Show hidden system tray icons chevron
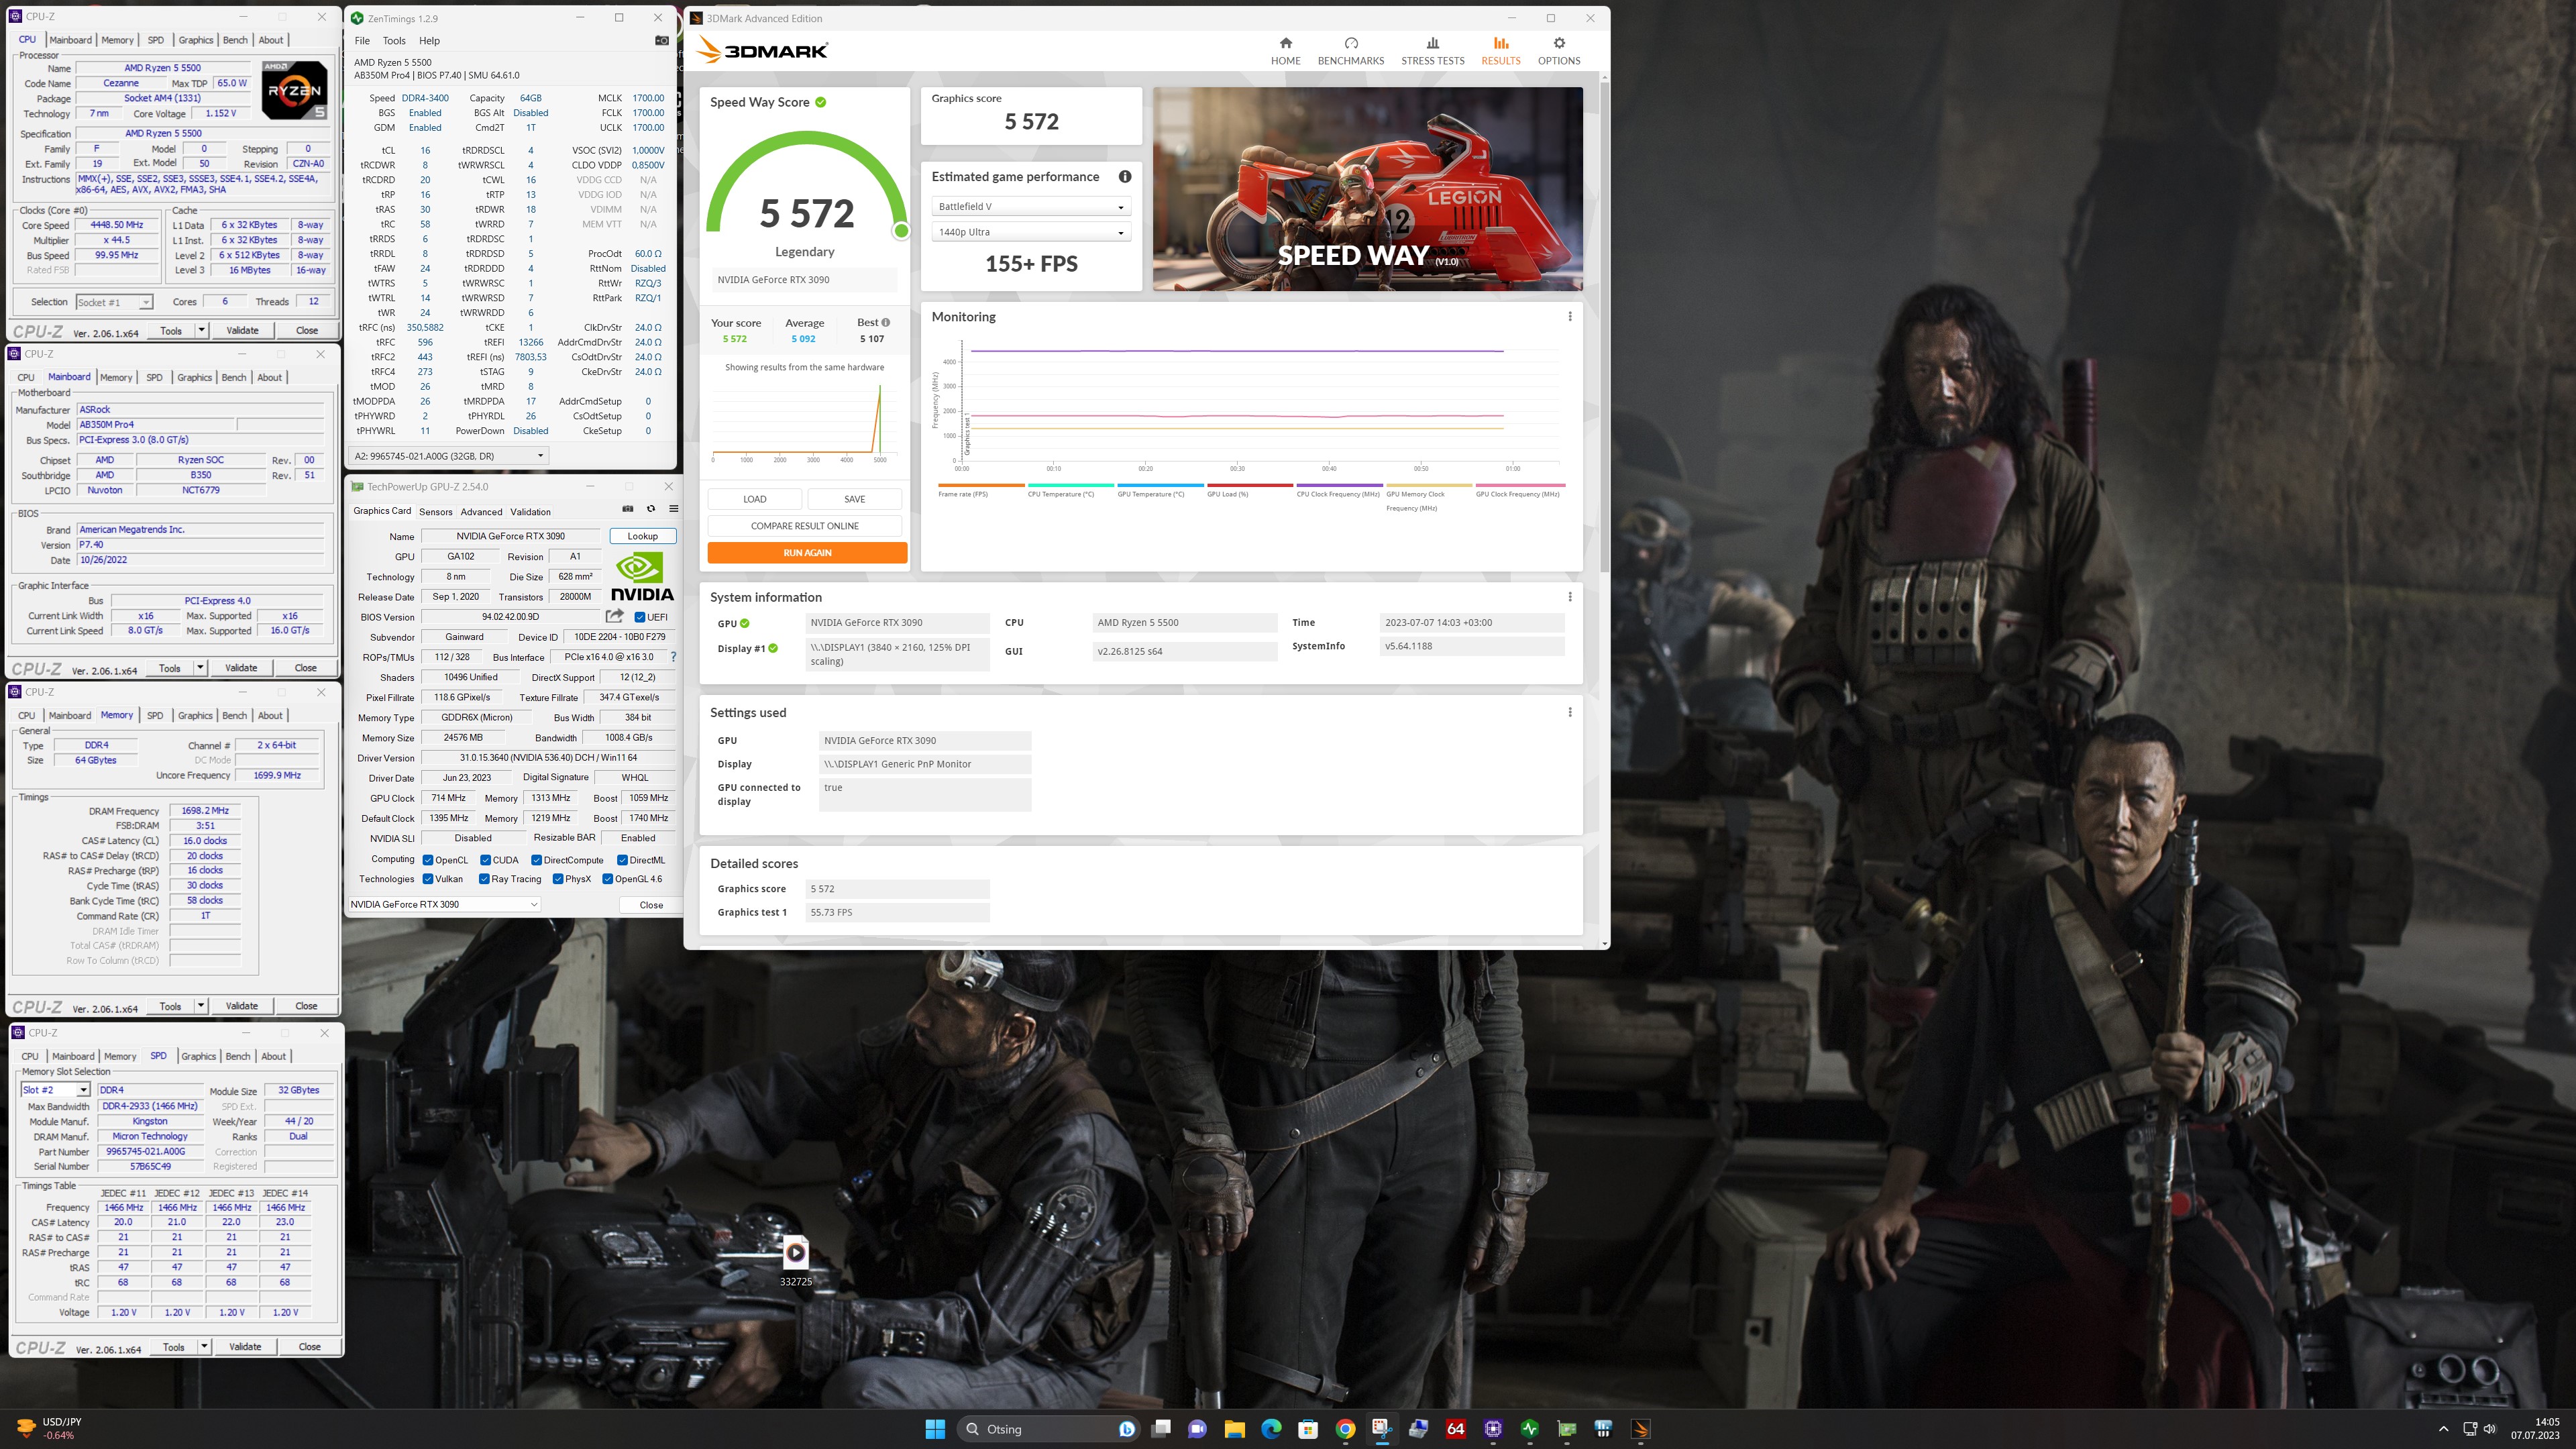The width and height of the screenshot is (2576, 1449). pos(2443,1429)
